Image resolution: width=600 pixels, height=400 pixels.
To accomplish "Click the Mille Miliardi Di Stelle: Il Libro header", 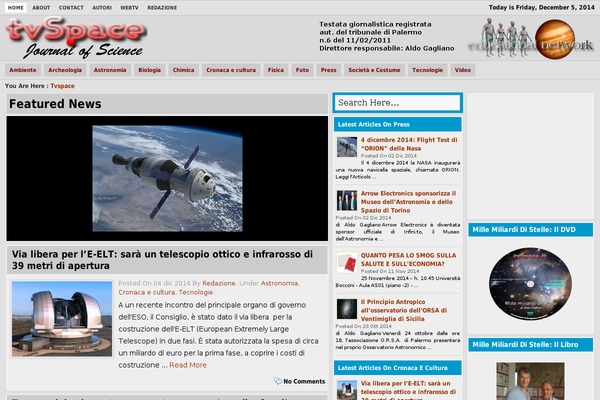I will (x=530, y=344).
